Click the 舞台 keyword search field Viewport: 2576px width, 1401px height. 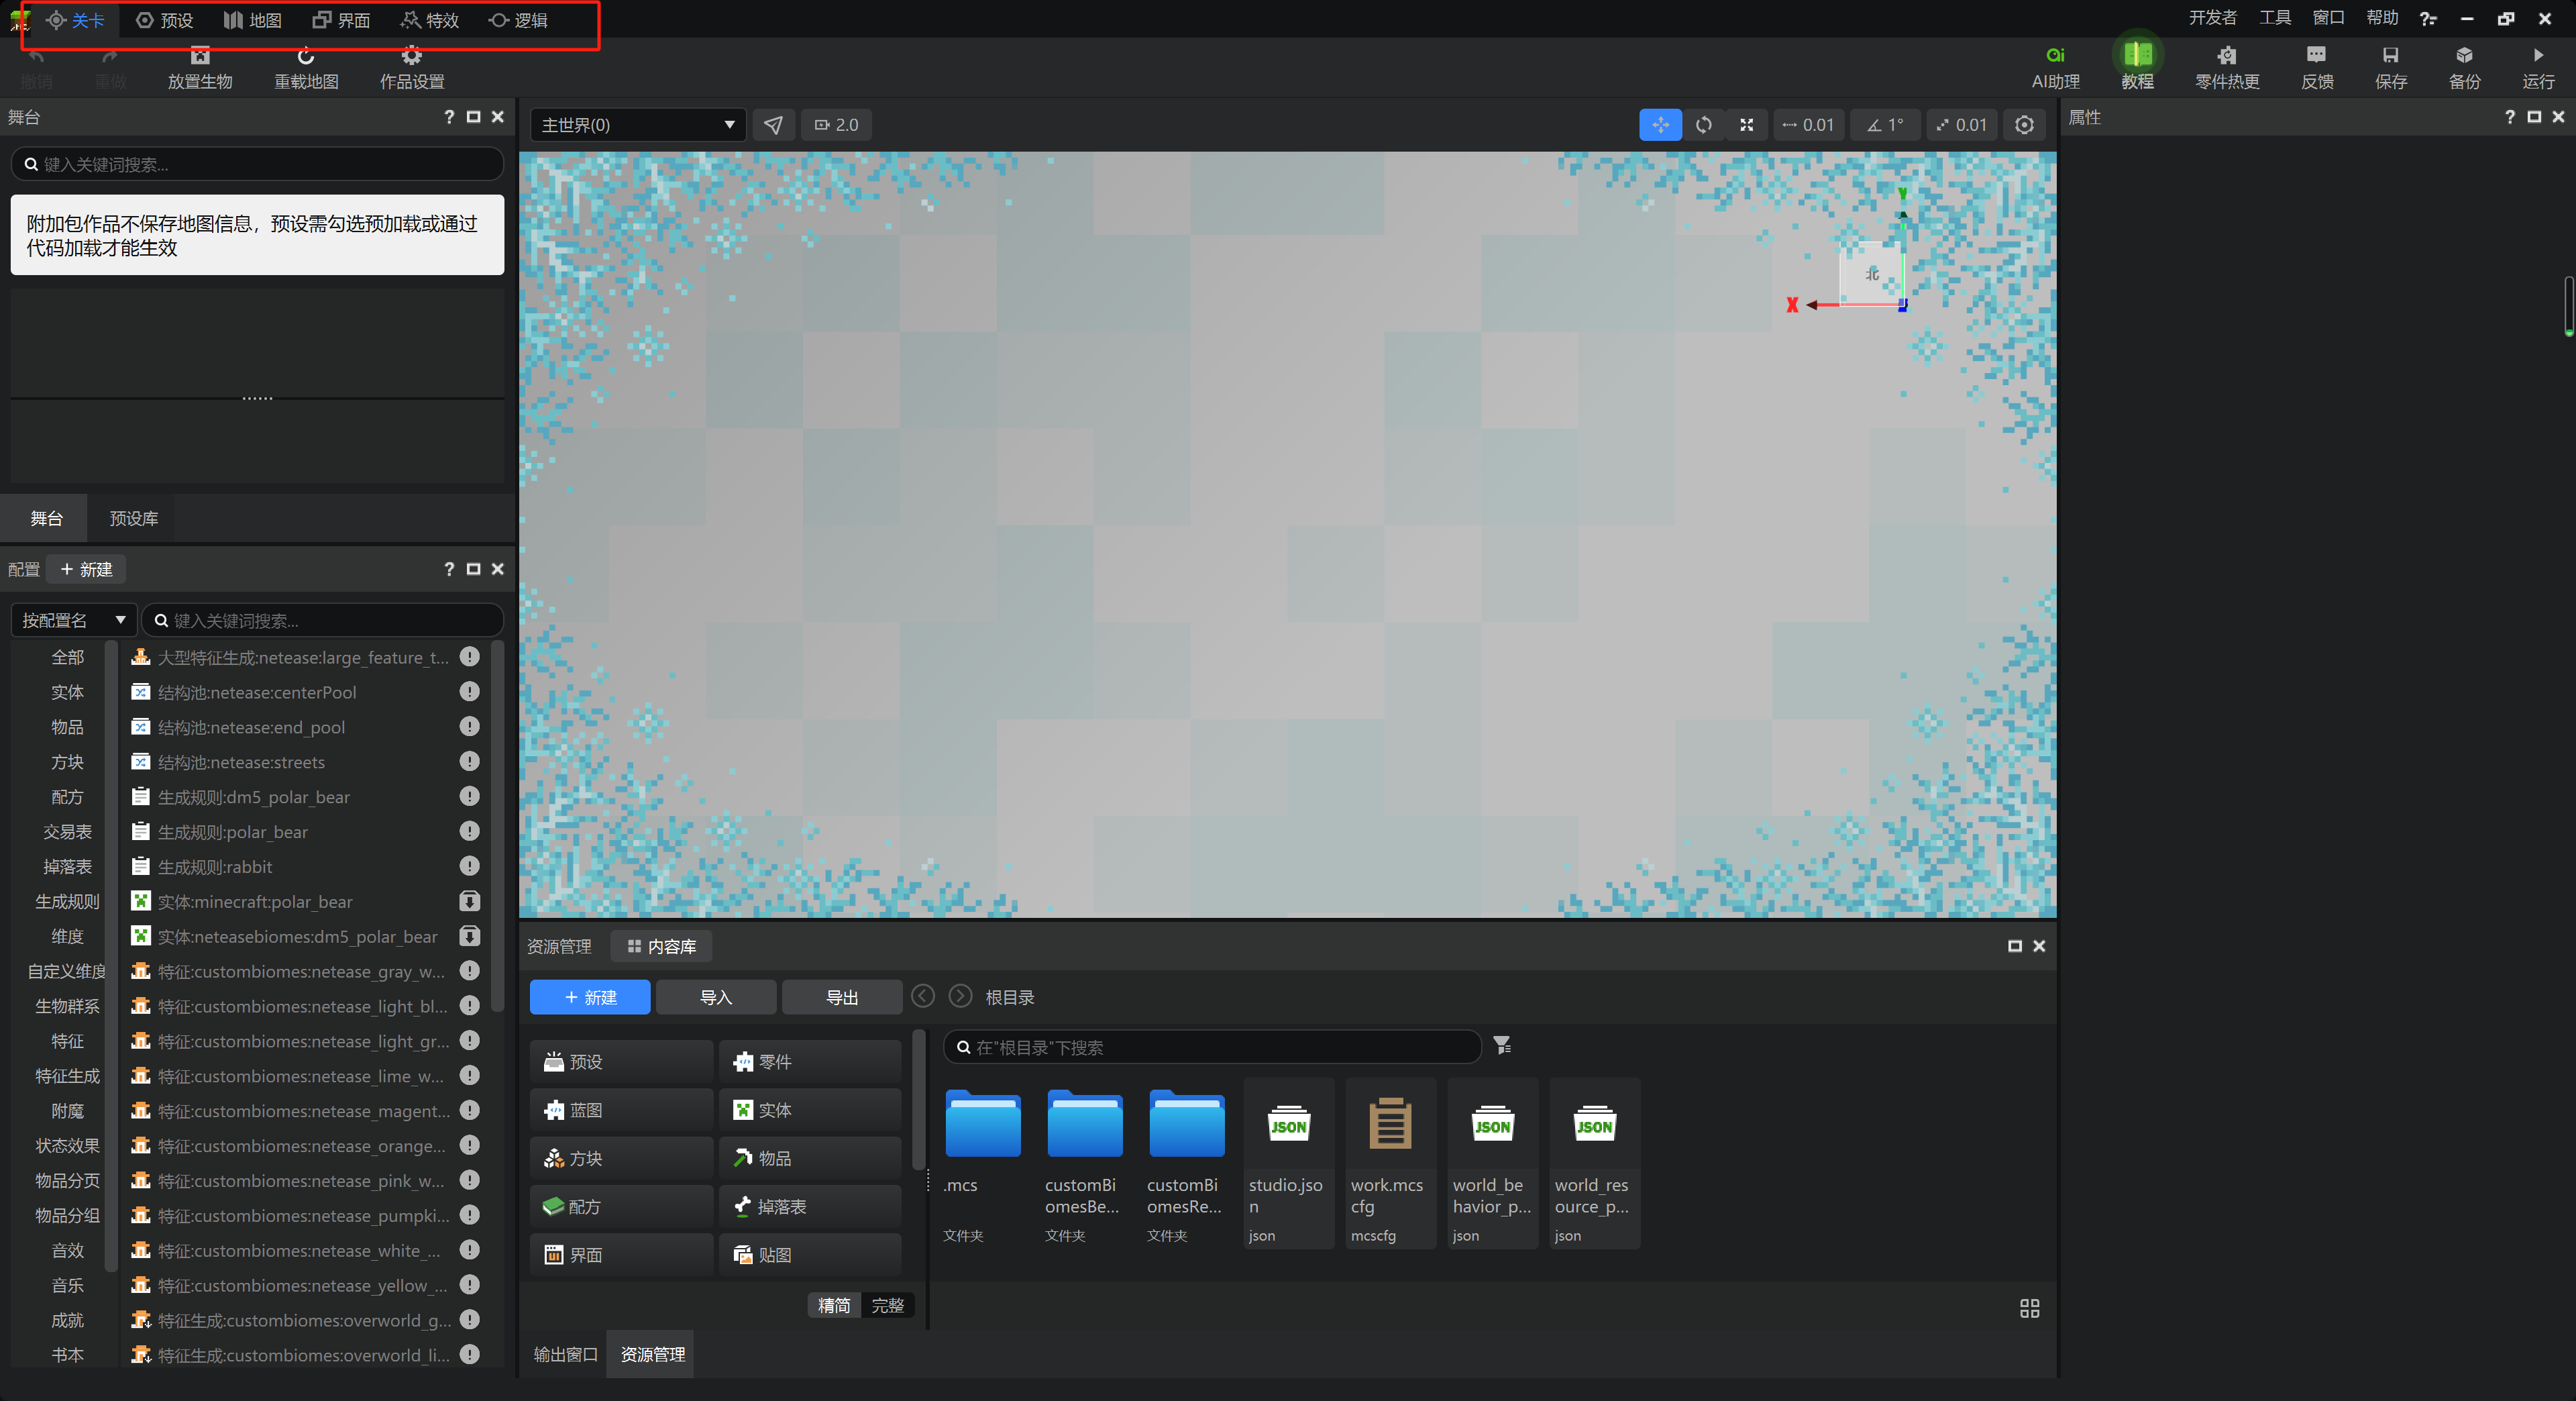click(x=257, y=164)
